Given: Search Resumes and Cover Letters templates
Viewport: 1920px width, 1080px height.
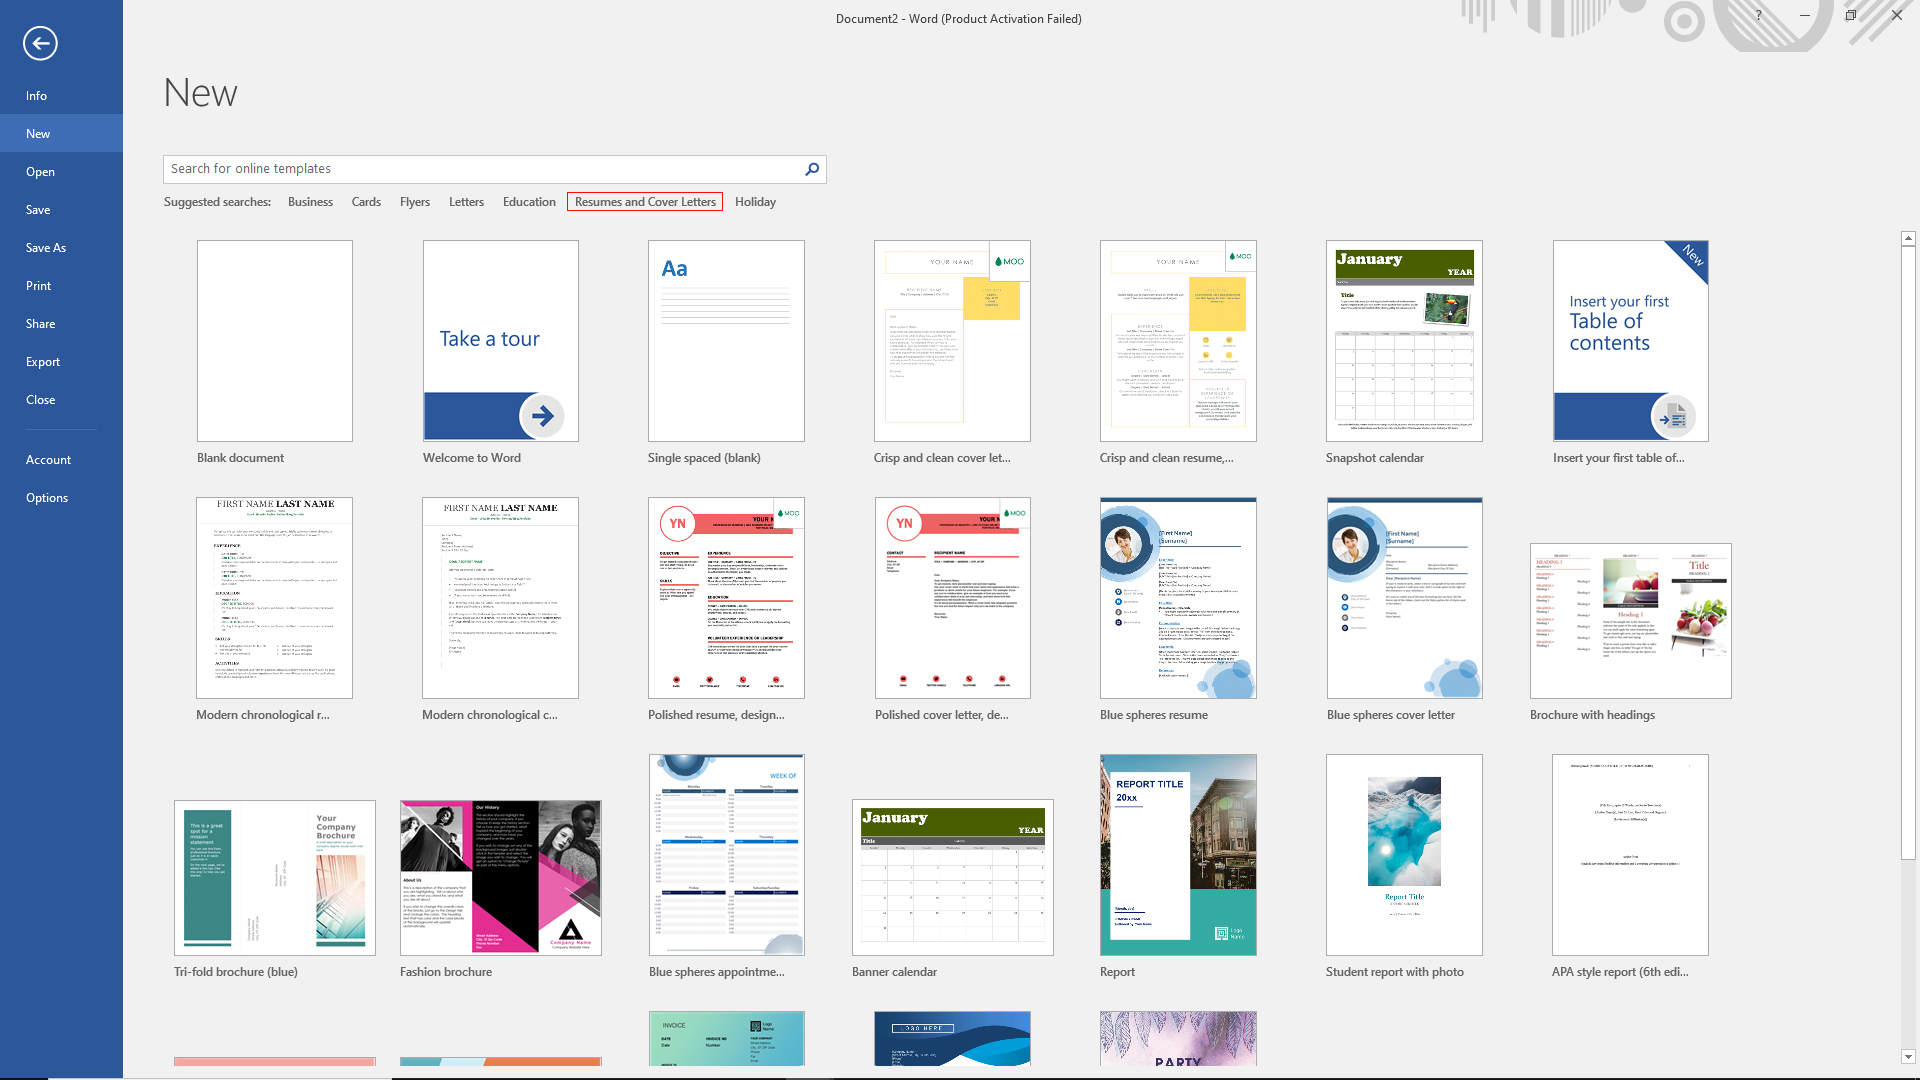Looking at the screenshot, I should [645, 201].
